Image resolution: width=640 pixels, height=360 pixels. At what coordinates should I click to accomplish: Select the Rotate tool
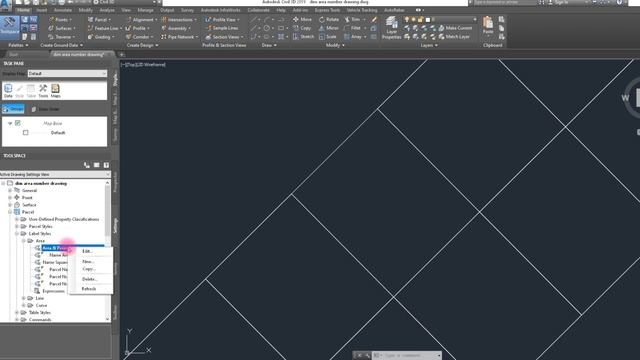[329, 20]
